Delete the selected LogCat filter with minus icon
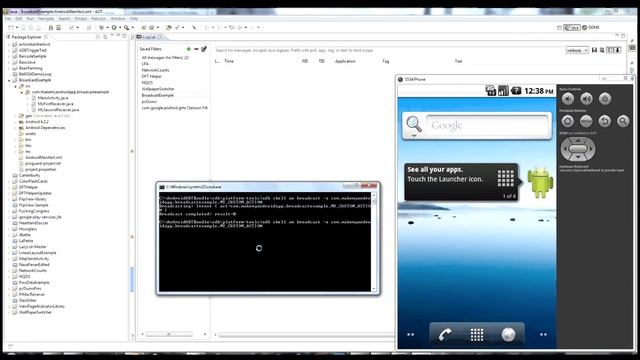640x360 pixels. (196, 49)
